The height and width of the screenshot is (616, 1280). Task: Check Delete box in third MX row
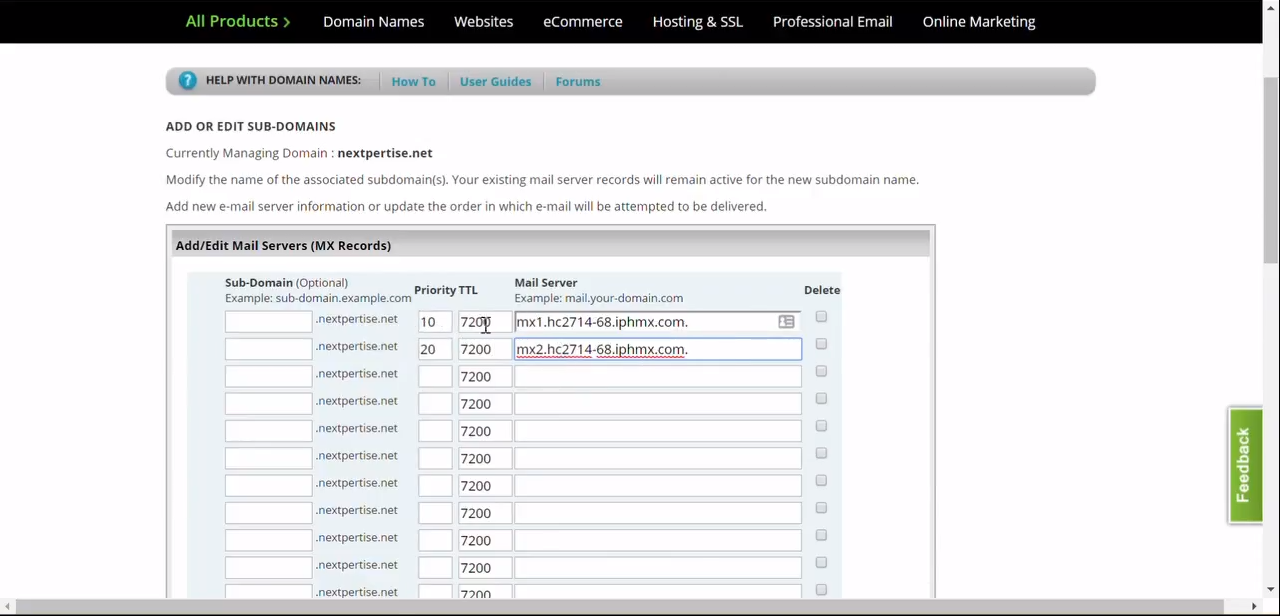coord(821,371)
